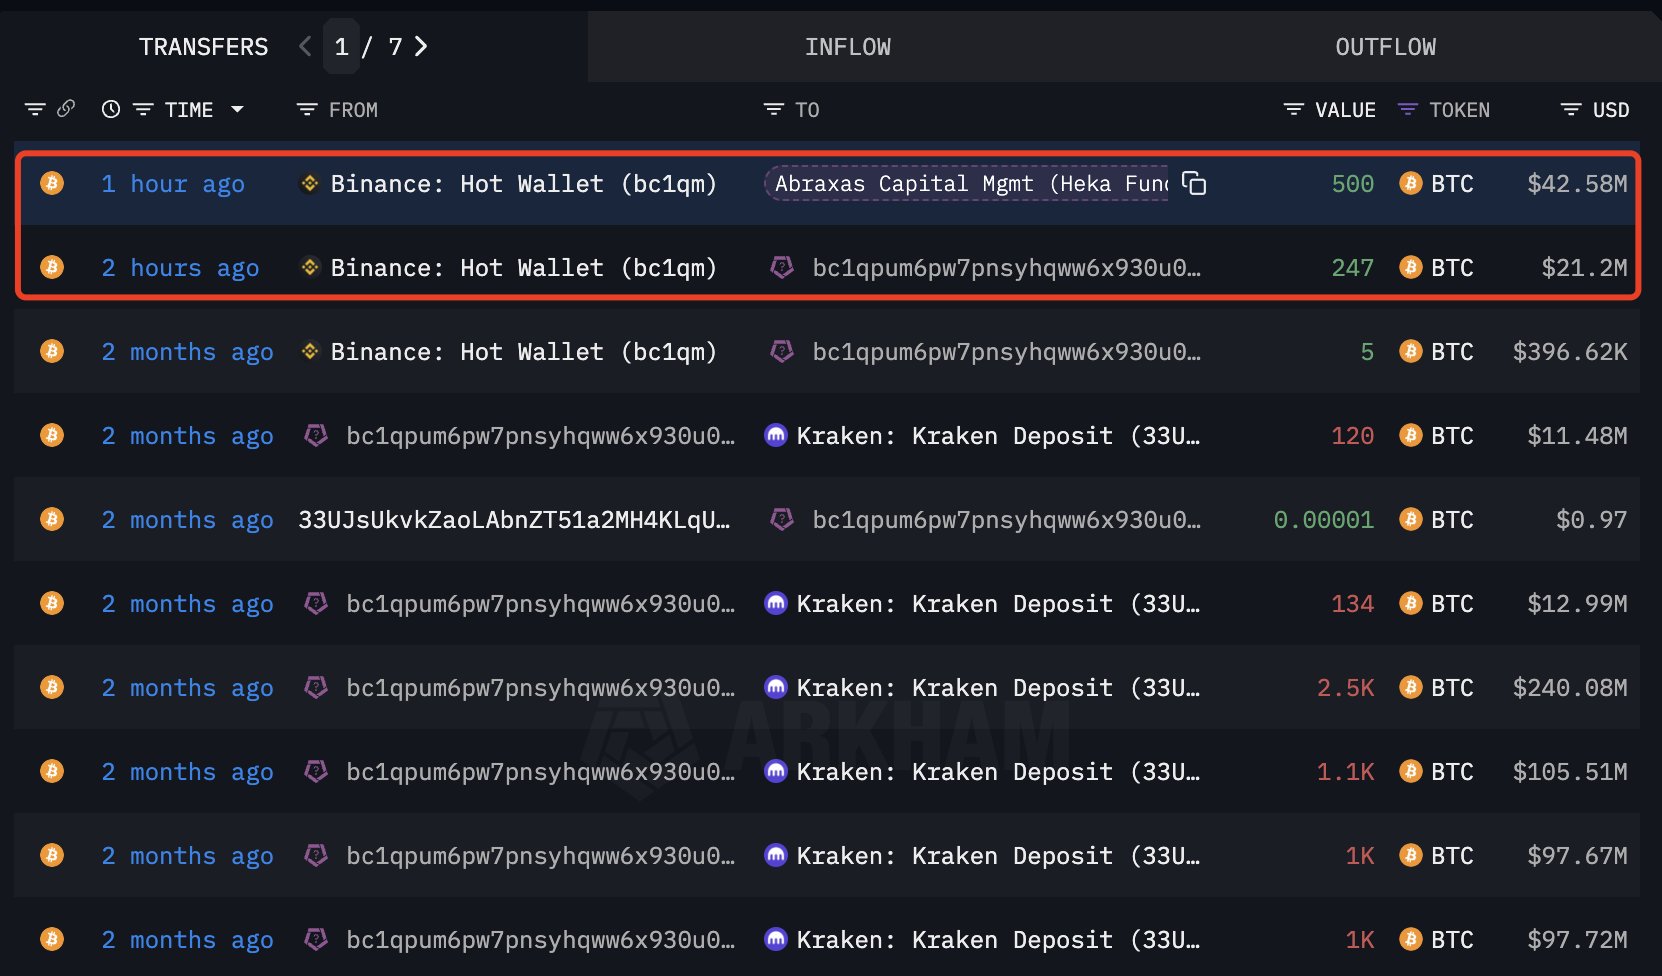
Task: Click Binance logo in the 2 hours ago row
Action: pos(310,267)
